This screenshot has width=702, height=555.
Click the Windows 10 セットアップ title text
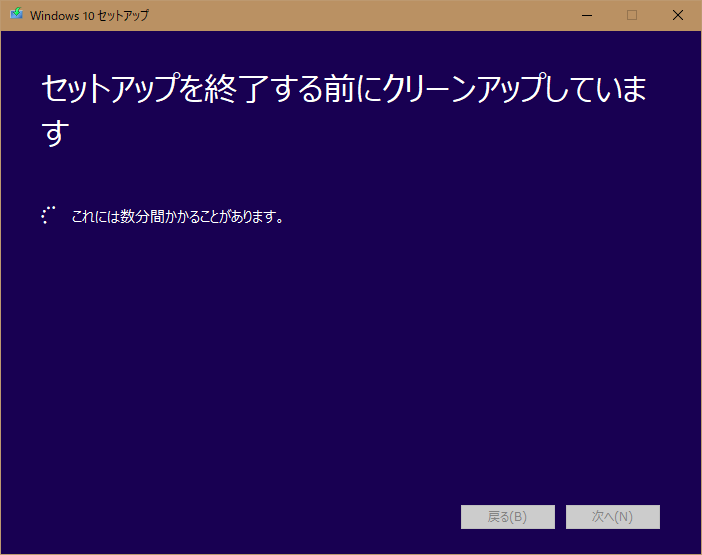point(89,15)
